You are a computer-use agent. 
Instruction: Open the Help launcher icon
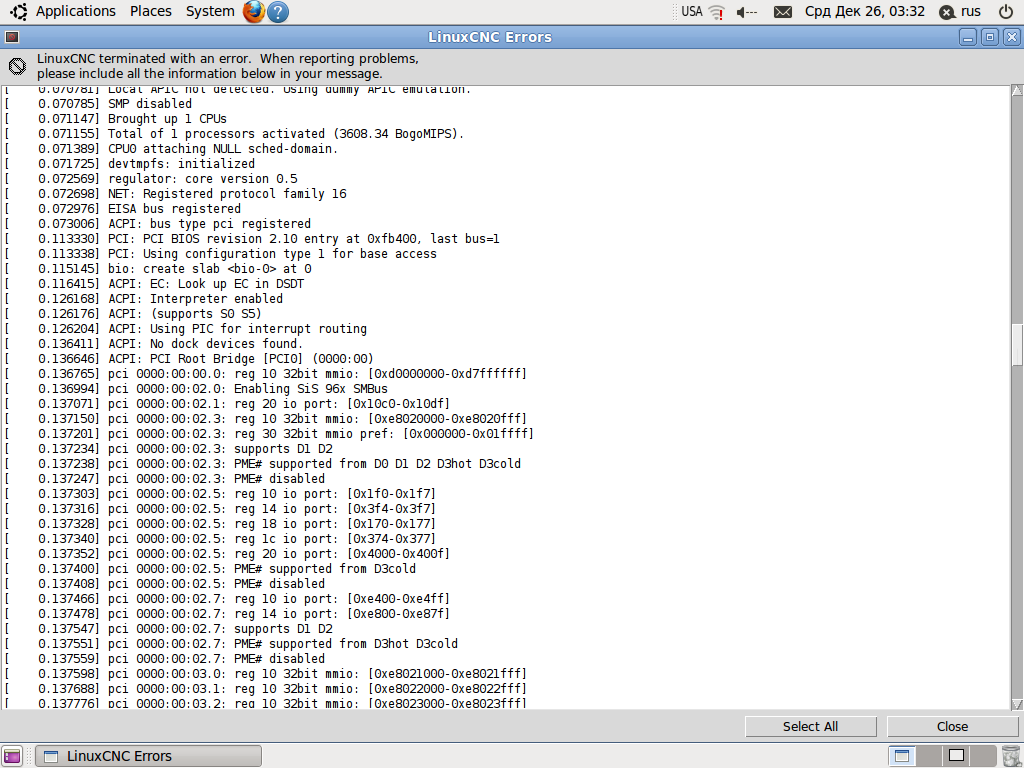[x=278, y=12]
